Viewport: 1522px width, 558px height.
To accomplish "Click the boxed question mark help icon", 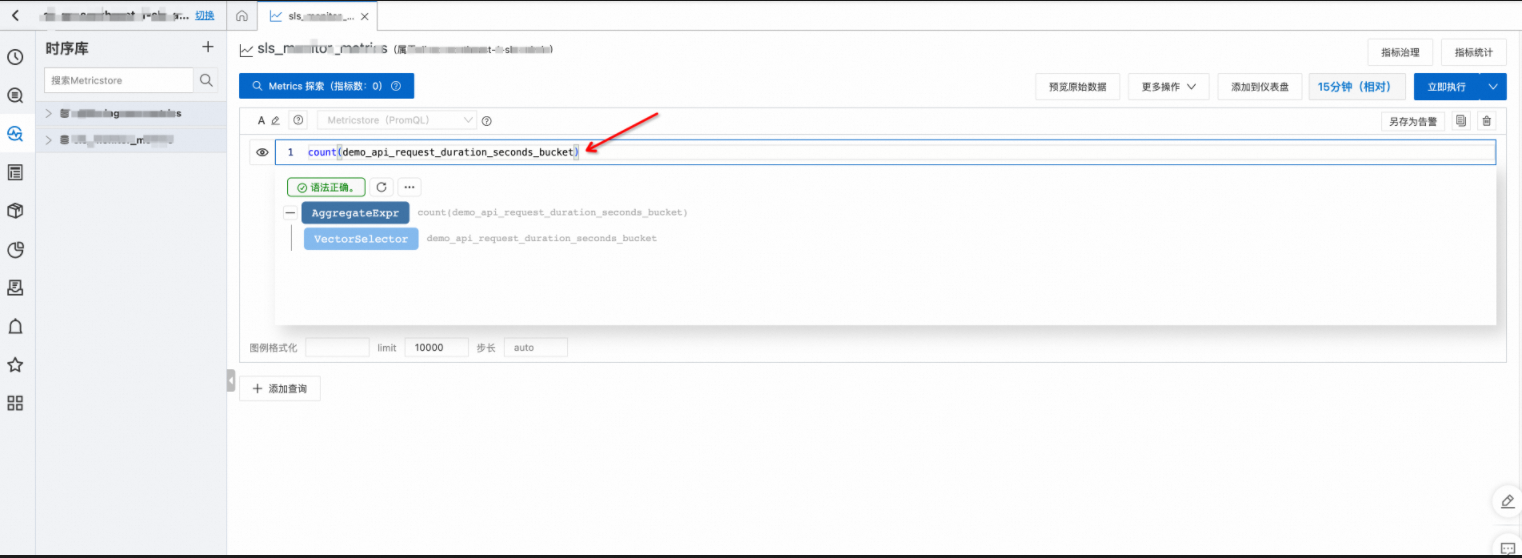I will [297, 121].
